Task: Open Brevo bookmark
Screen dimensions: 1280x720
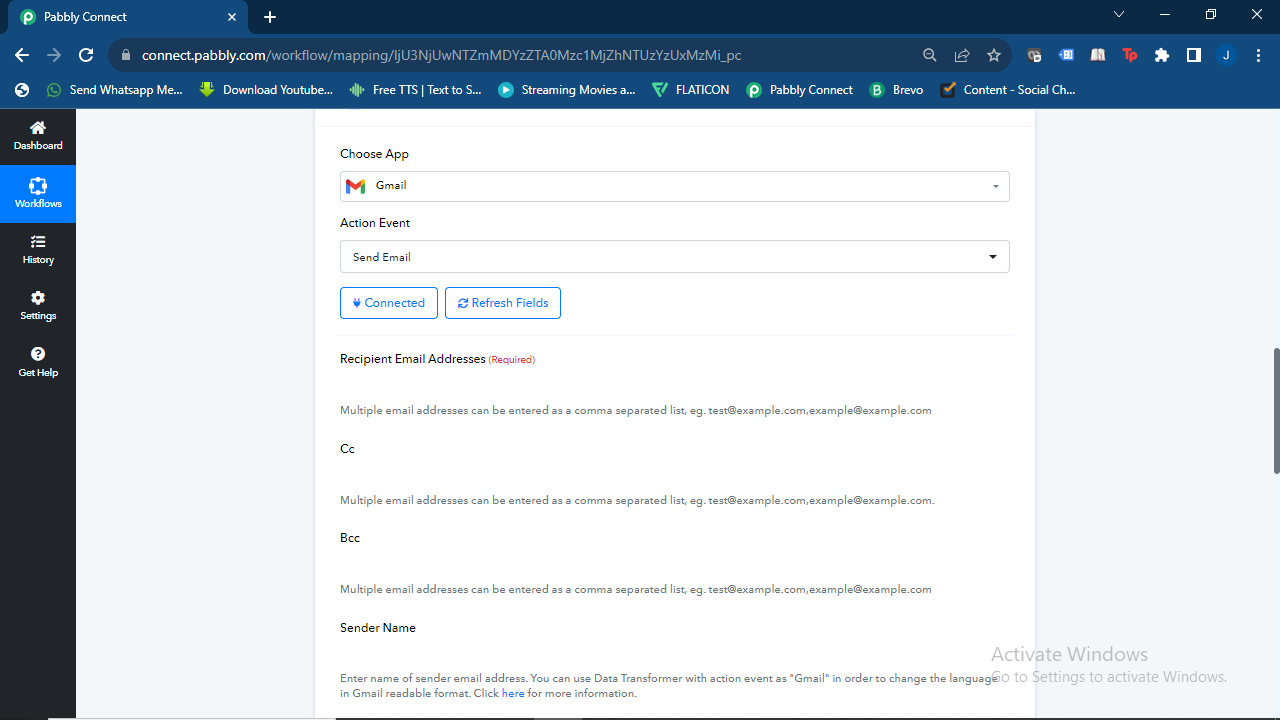Action: pos(897,90)
